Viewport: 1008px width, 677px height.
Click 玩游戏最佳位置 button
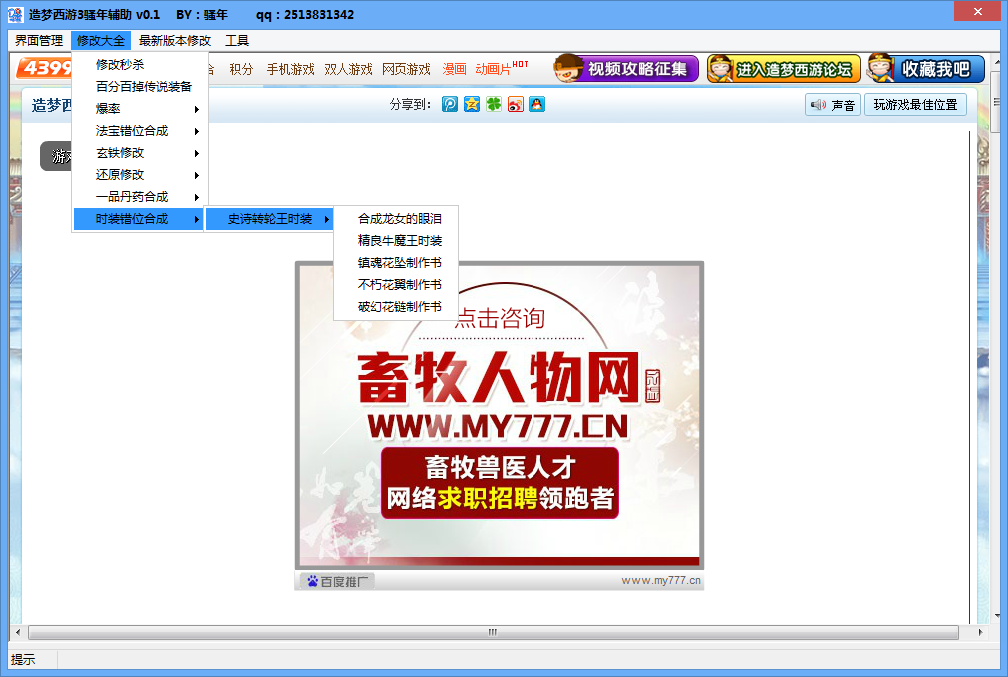click(x=915, y=105)
